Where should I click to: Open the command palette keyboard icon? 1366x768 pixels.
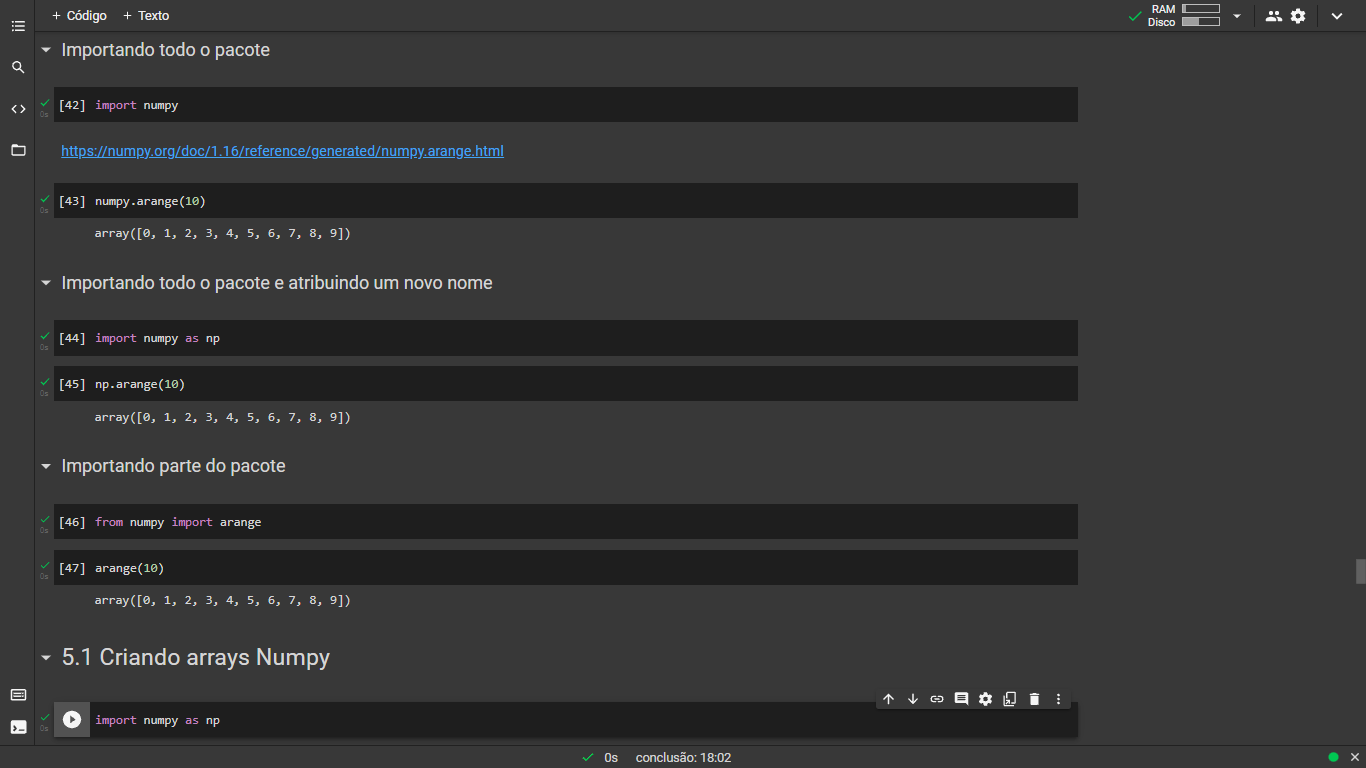18,695
